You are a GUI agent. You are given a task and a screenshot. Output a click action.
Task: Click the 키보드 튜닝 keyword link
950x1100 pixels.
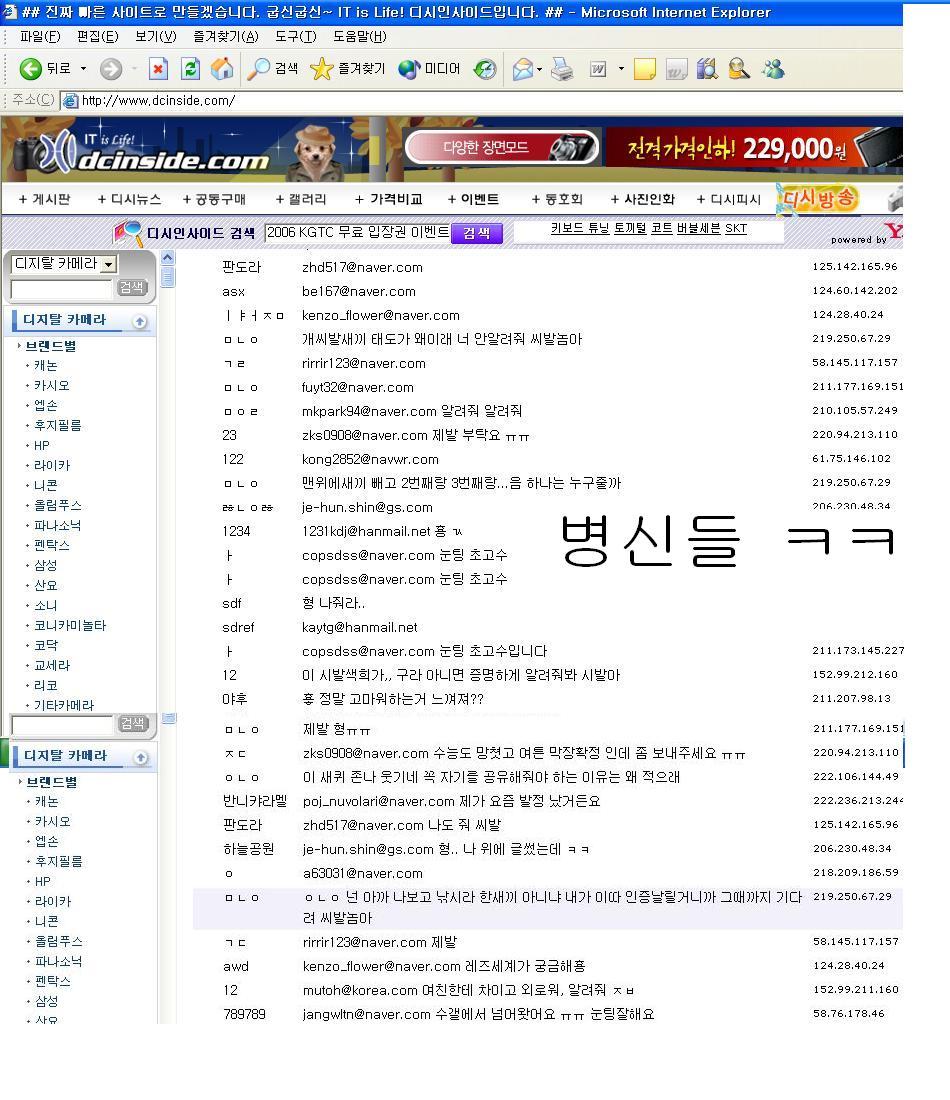click(580, 229)
